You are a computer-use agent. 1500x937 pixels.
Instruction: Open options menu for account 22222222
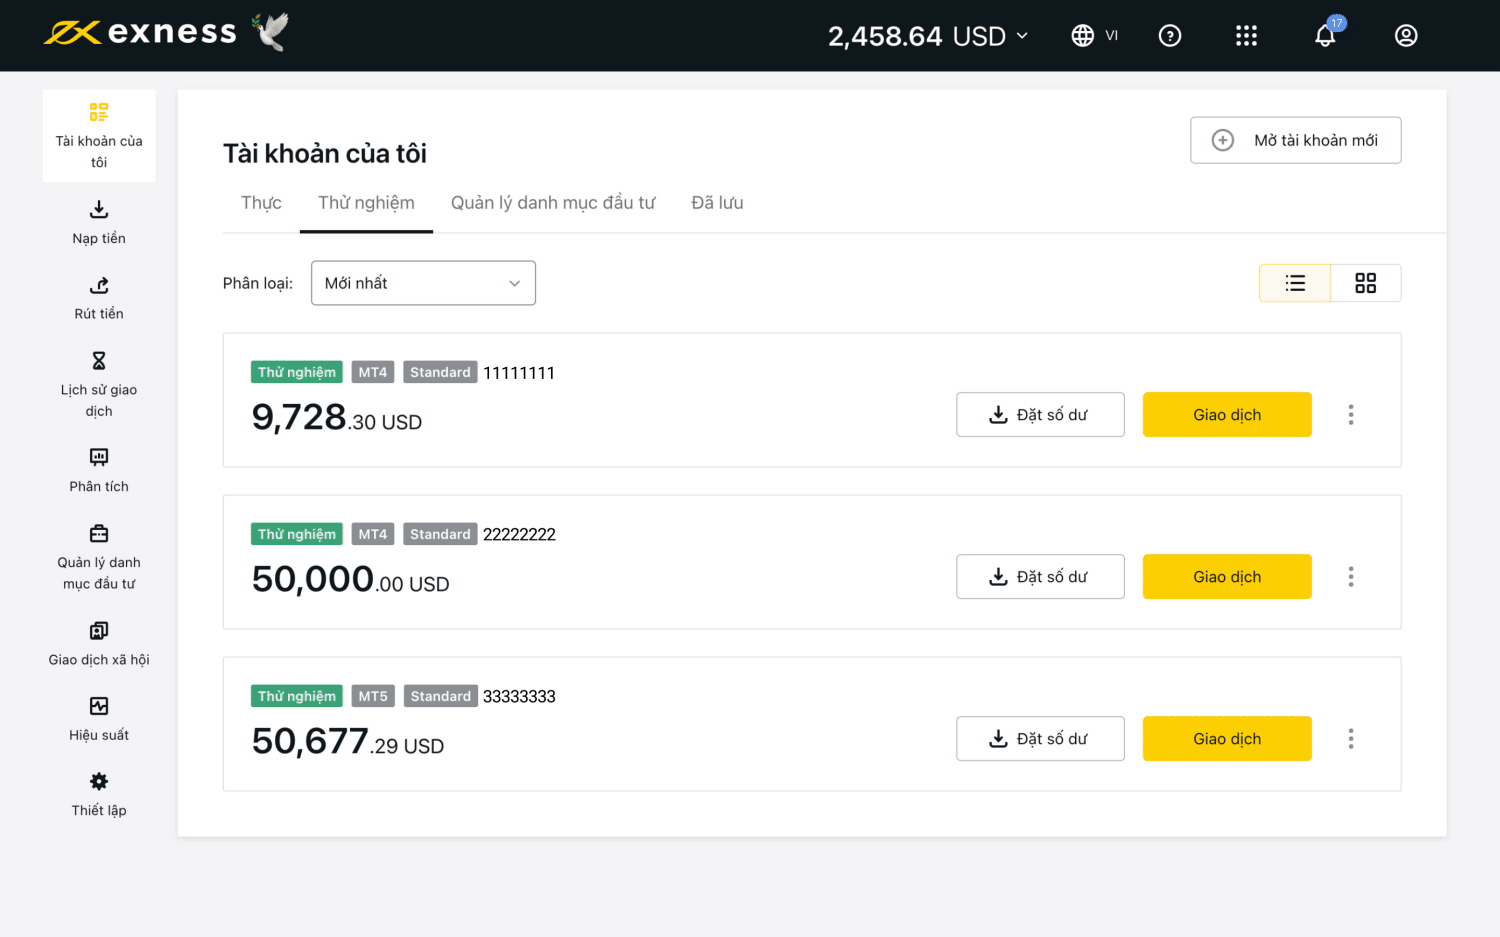click(x=1350, y=577)
